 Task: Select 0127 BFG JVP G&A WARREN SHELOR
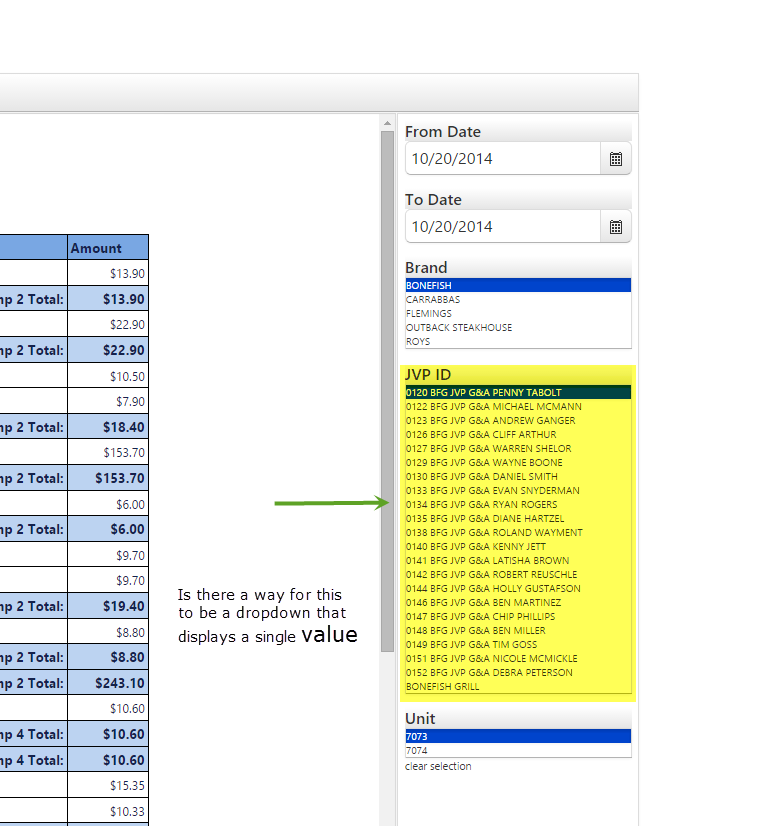coord(518,448)
